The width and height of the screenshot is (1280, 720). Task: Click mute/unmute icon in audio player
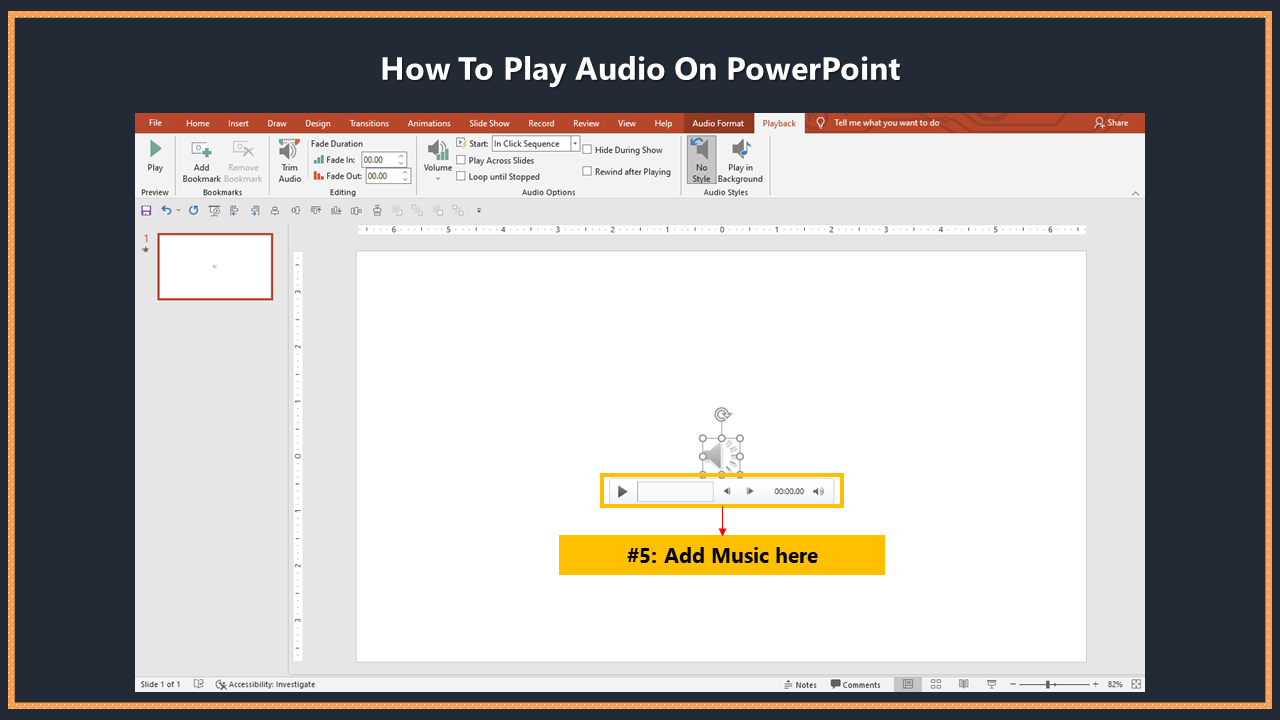[x=818, y=491]
